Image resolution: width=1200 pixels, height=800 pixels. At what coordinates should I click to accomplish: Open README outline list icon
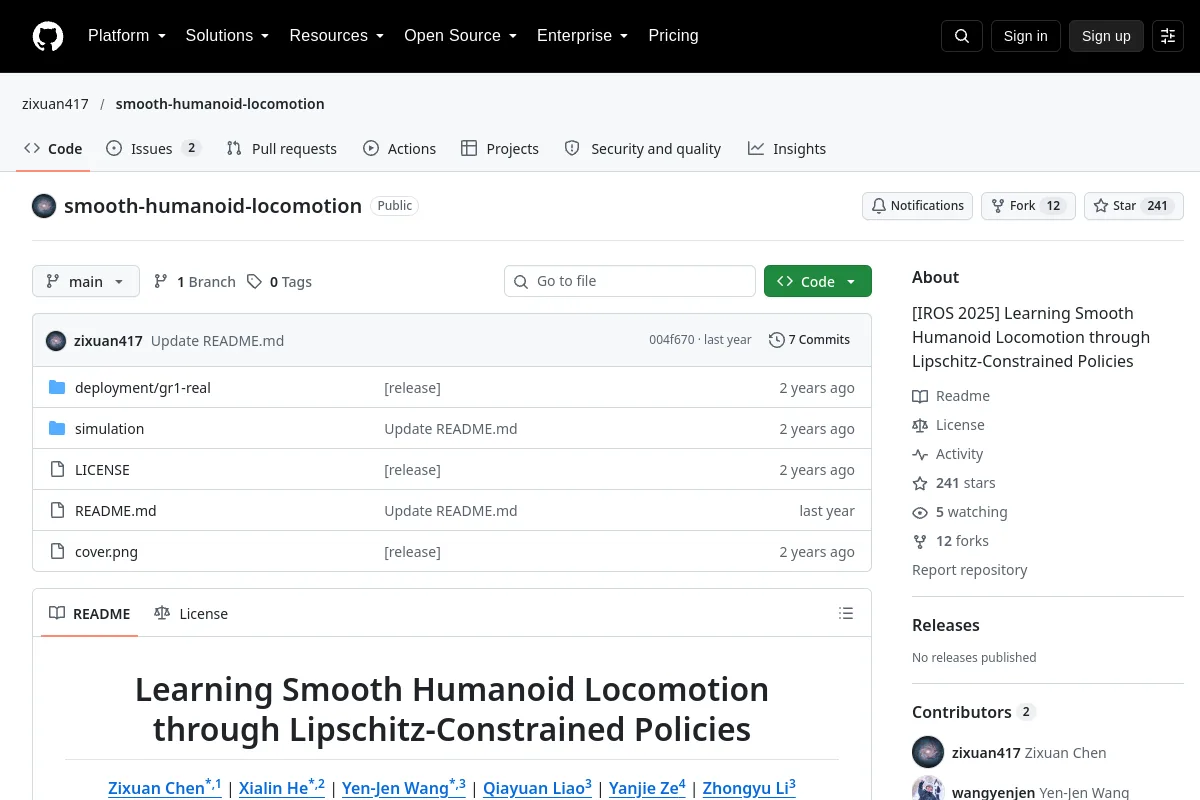[846, 613]
